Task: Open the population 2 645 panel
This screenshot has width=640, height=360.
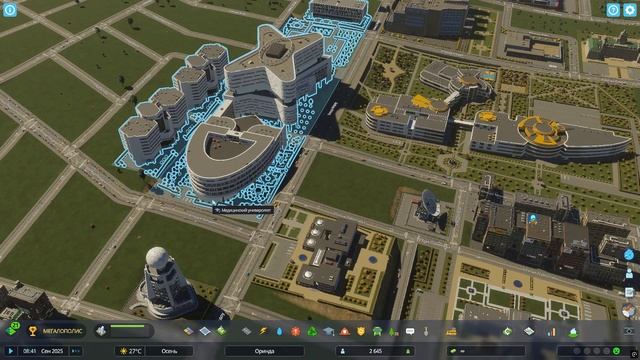Action: 375,351
